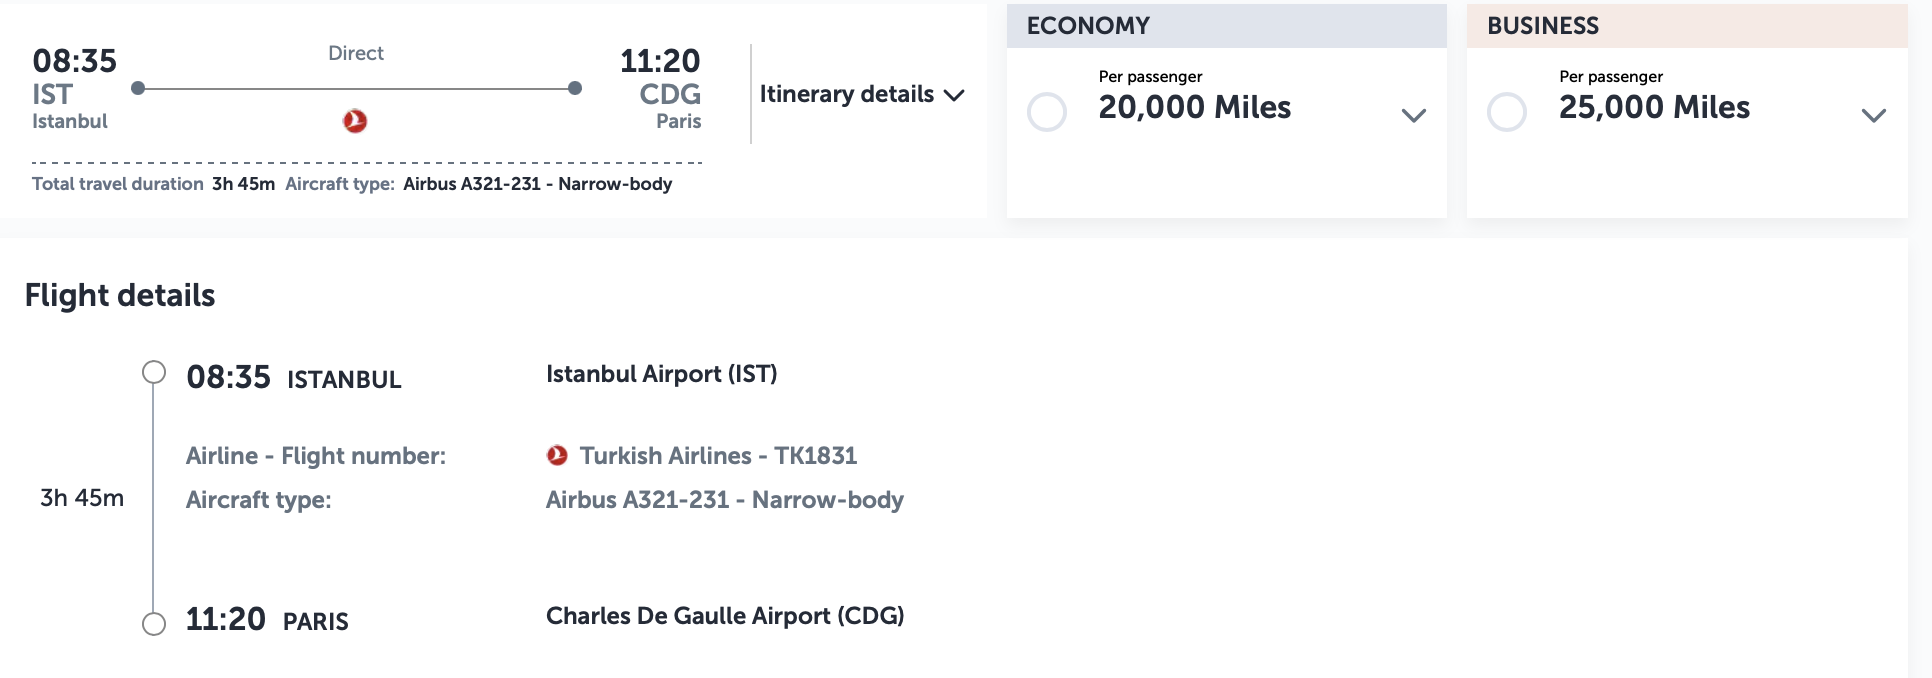Viewport: 1932px width, 678px height.
Task: Click Istanbul Airport (IST) in Flight details
Action: click(x=662, y=374)
